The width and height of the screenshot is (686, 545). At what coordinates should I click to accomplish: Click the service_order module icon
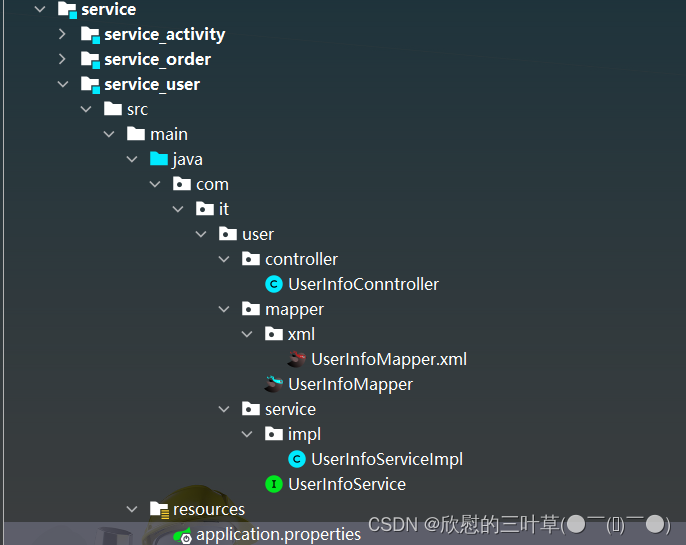click(x=91, y=59)
